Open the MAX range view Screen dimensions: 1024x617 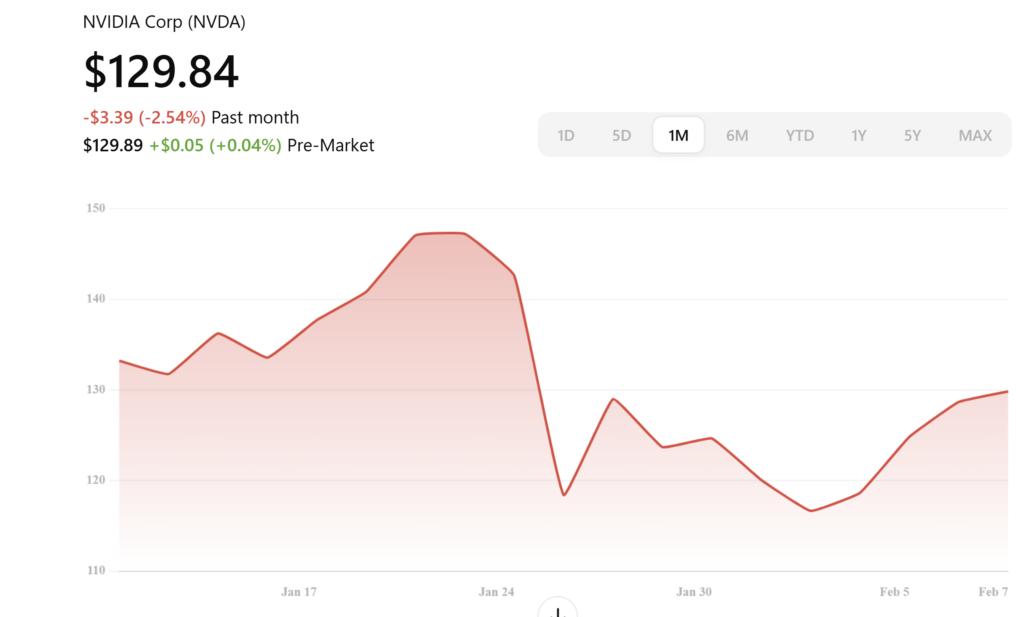pyautogui.click(x=975, y=136)
